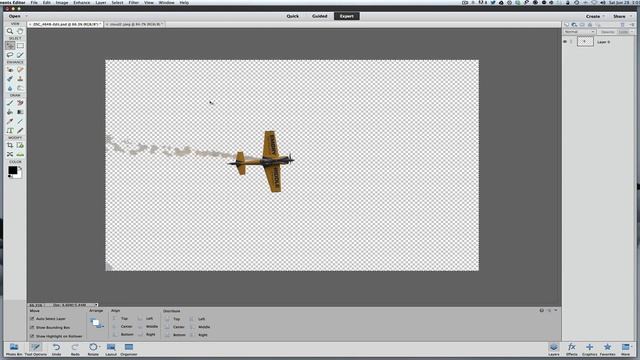Screen dimensions: 640x360
Task: Switch to the cloud jpeg document tab
Action: tap(134, 24)
